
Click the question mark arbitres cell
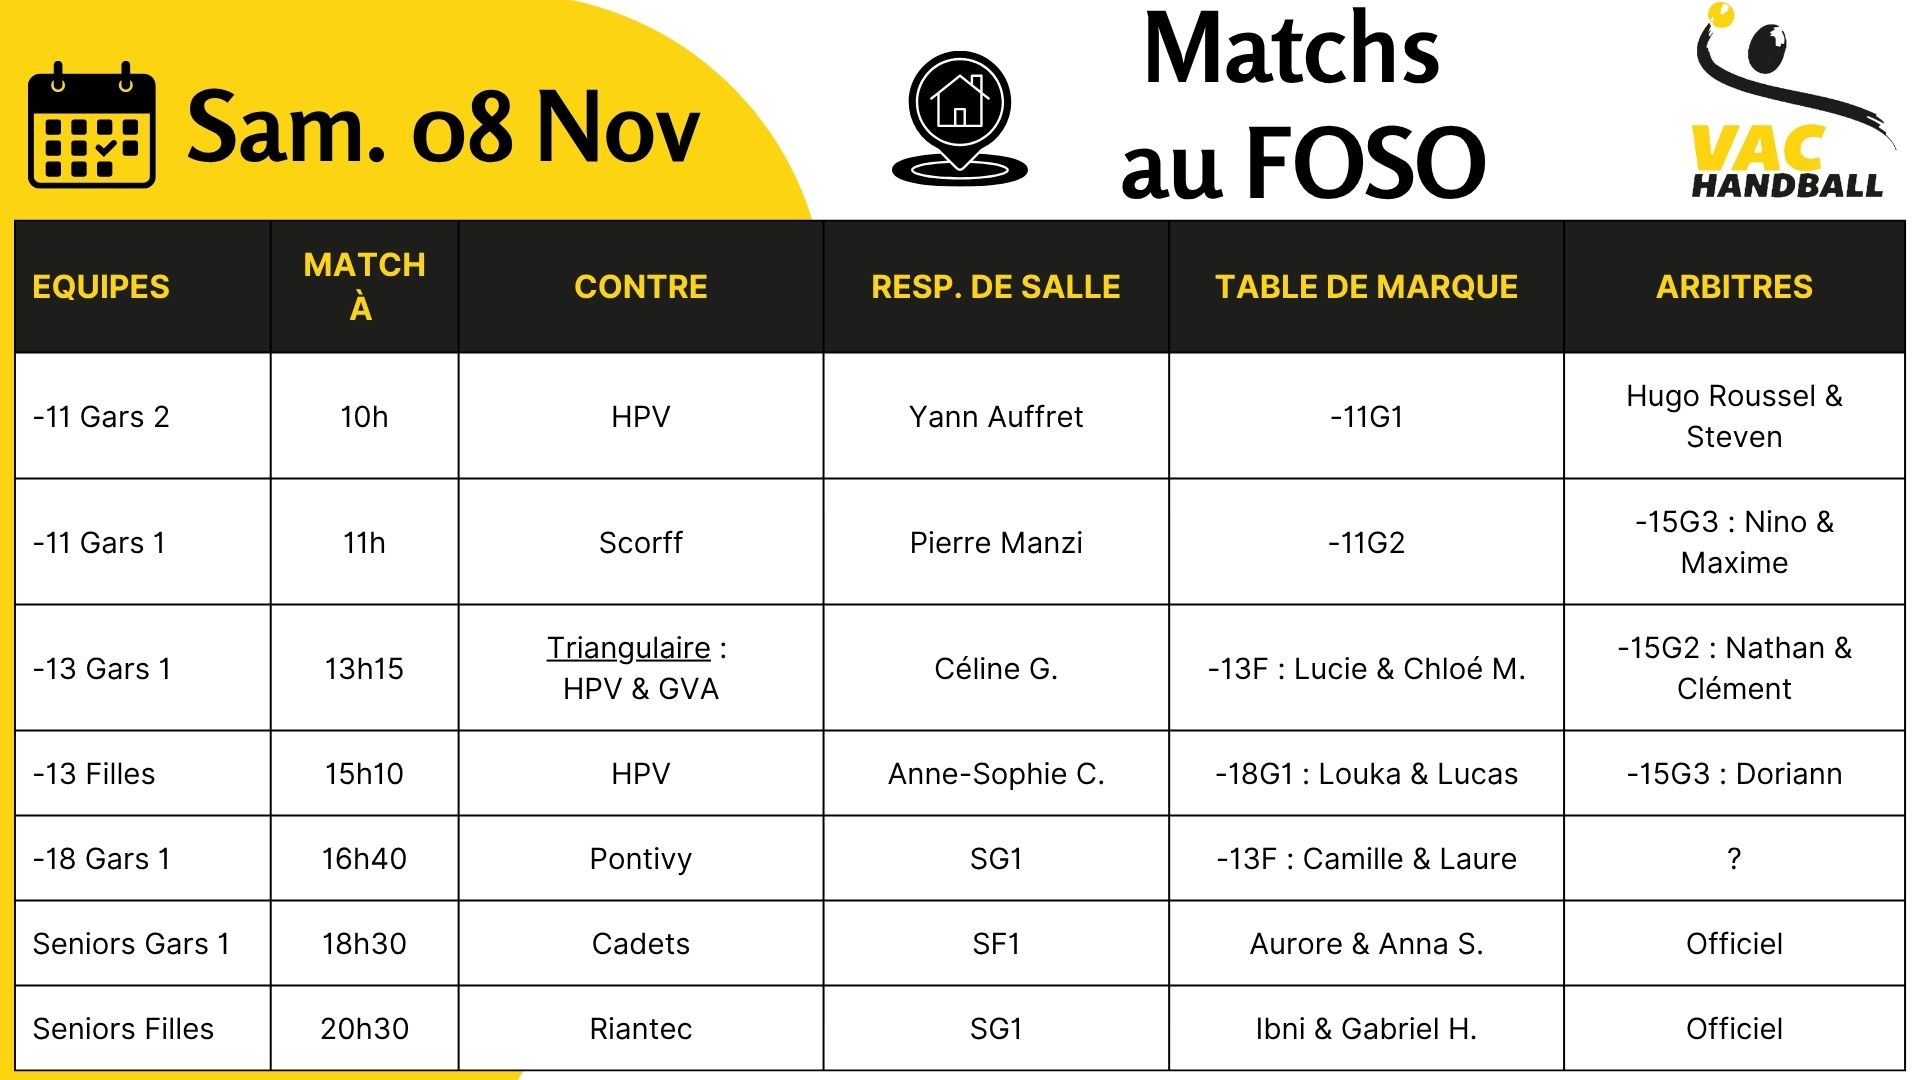coord(1734,859)
